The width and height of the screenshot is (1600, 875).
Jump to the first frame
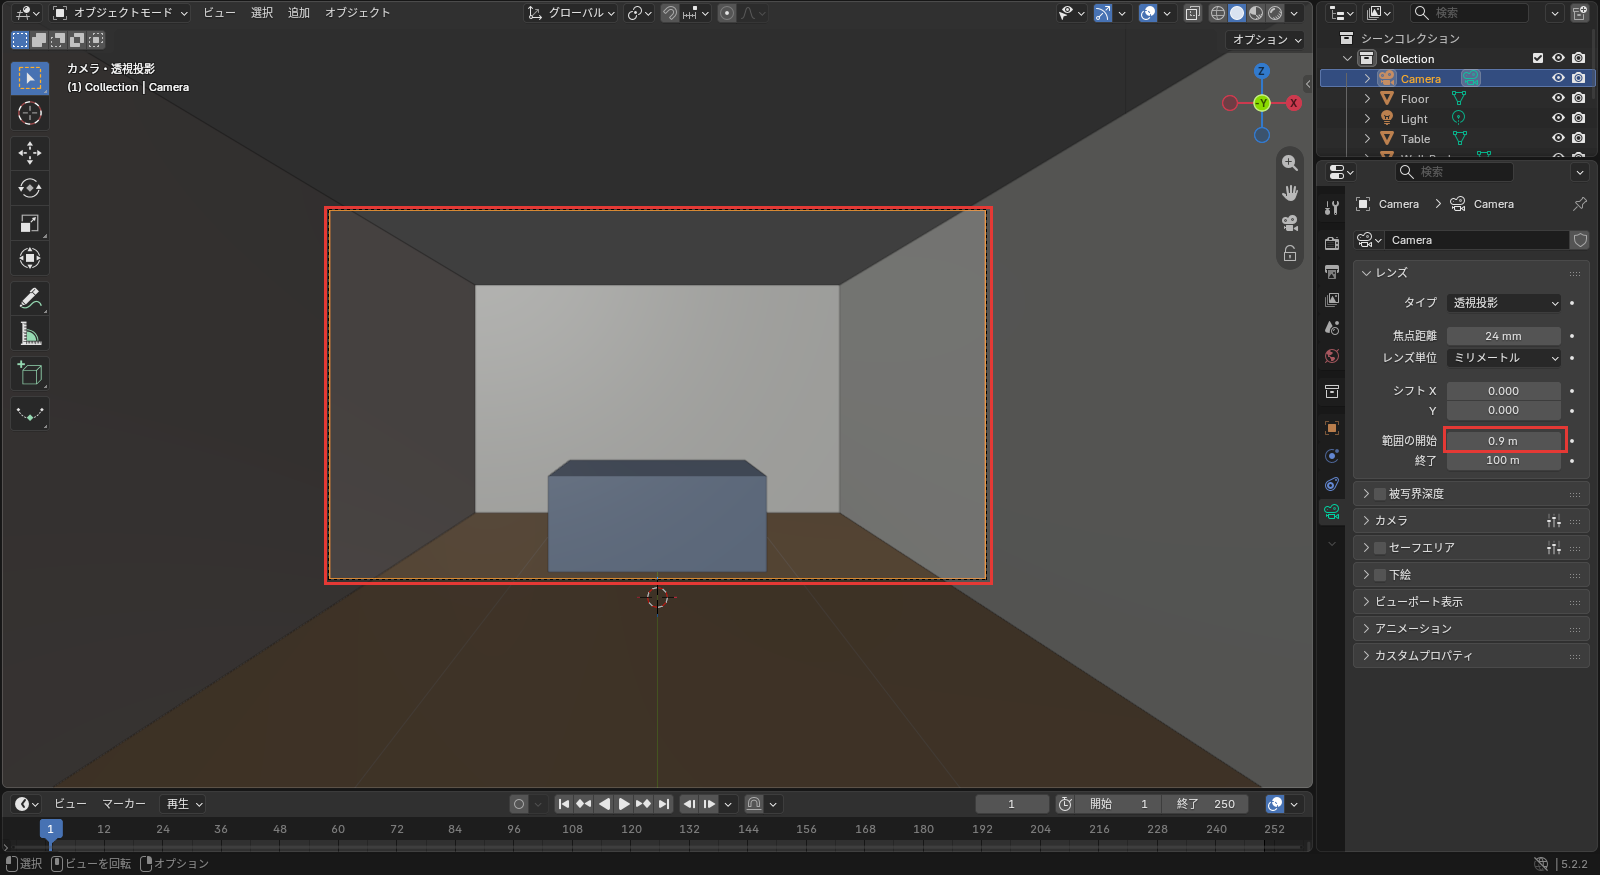click(564, 804)
